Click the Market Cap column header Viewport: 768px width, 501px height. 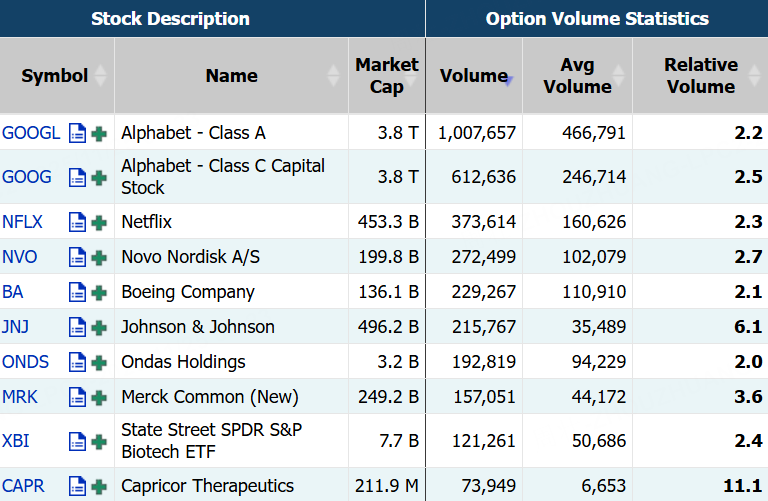coord(386,75)
